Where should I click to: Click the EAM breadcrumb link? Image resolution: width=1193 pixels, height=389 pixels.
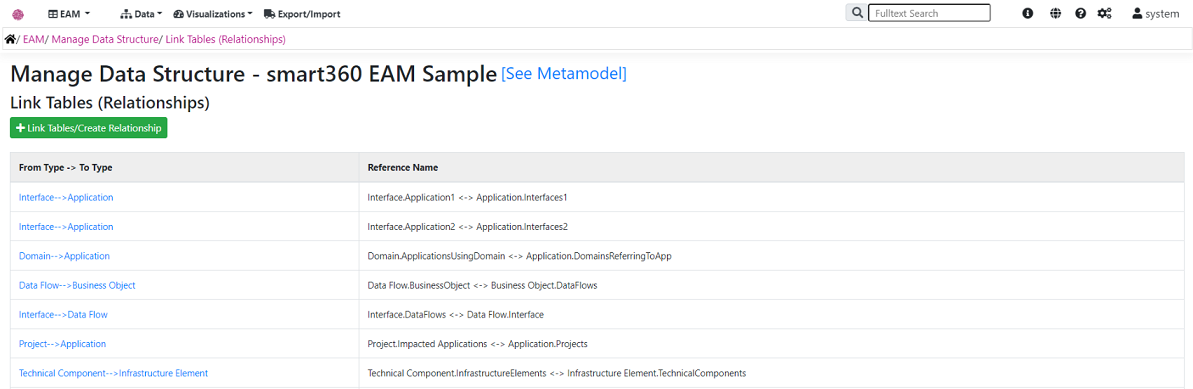click(x=33, y=39)
